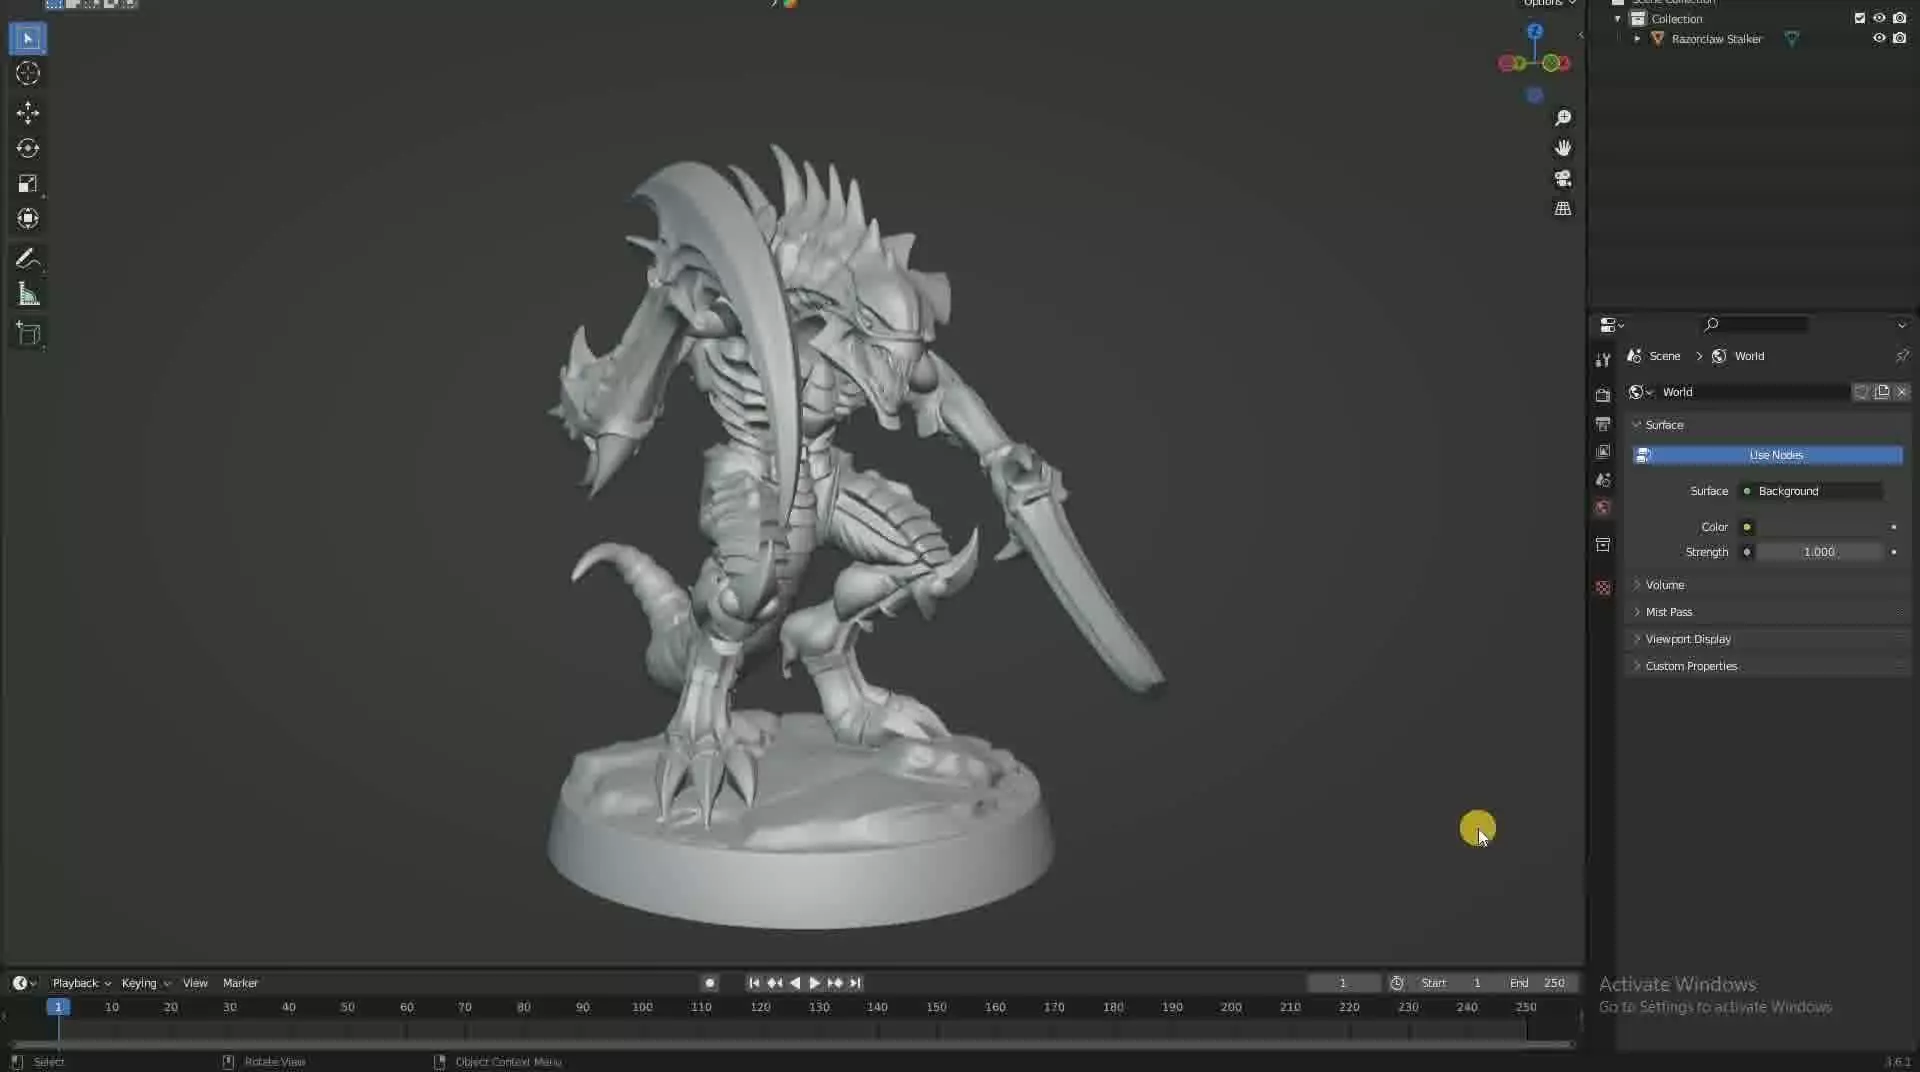Switch perspective/orthographic grid icon
1920x1072 pixels.
(x=1563, y=208)
